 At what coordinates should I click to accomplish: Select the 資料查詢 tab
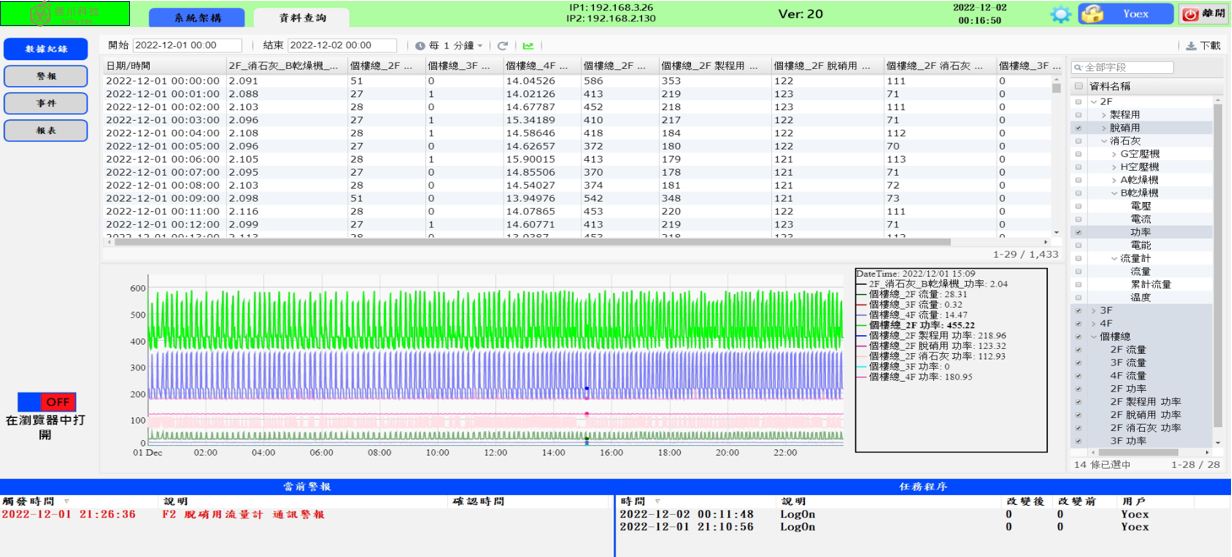pyautogui.click(x=302, y=18)
